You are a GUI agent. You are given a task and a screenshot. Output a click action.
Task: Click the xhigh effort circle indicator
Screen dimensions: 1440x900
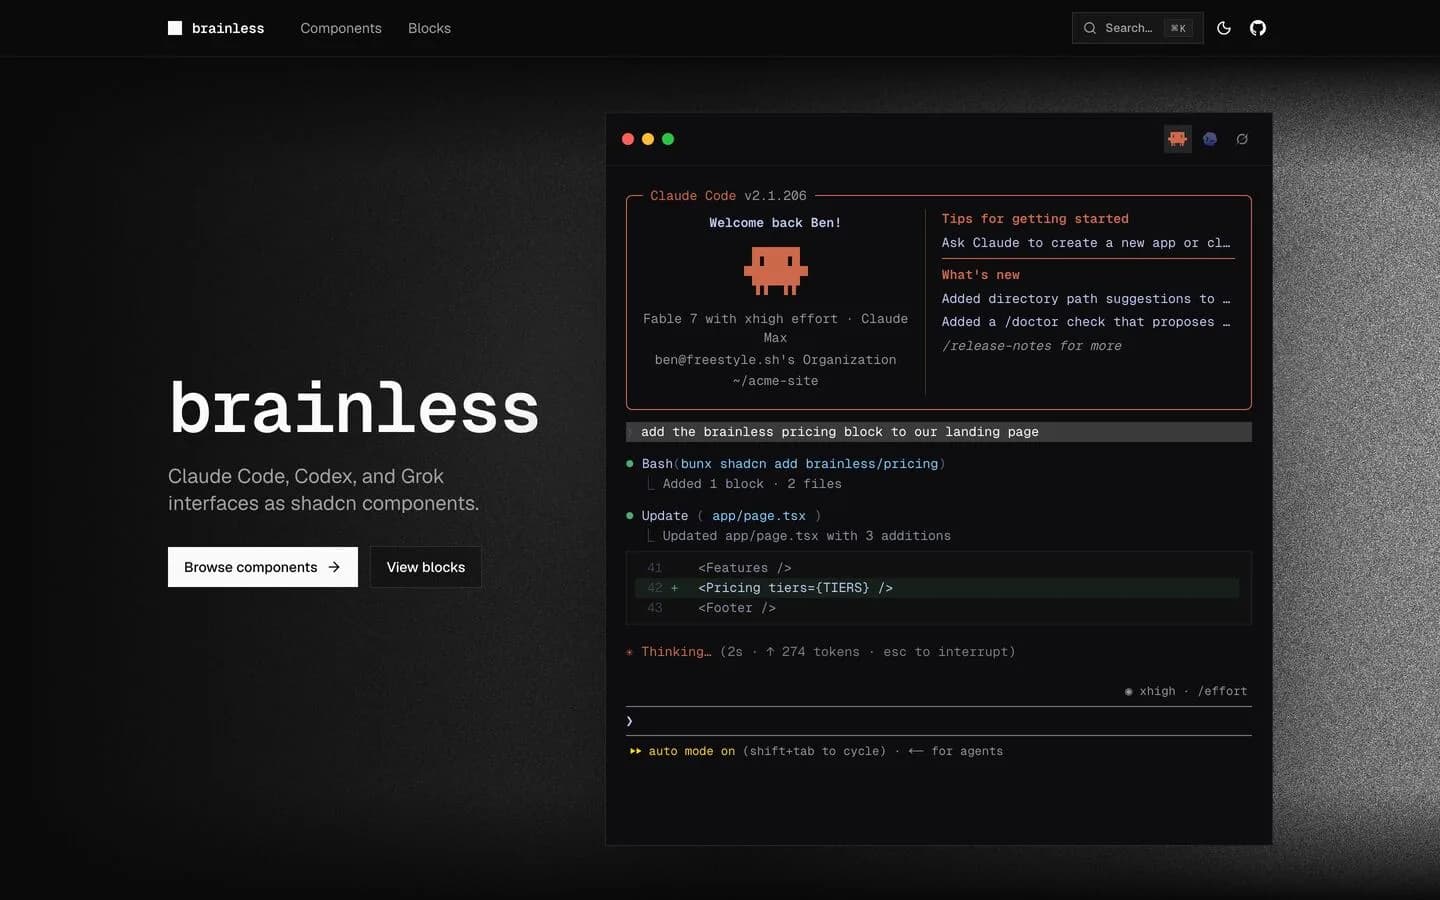click(1129, 691)
